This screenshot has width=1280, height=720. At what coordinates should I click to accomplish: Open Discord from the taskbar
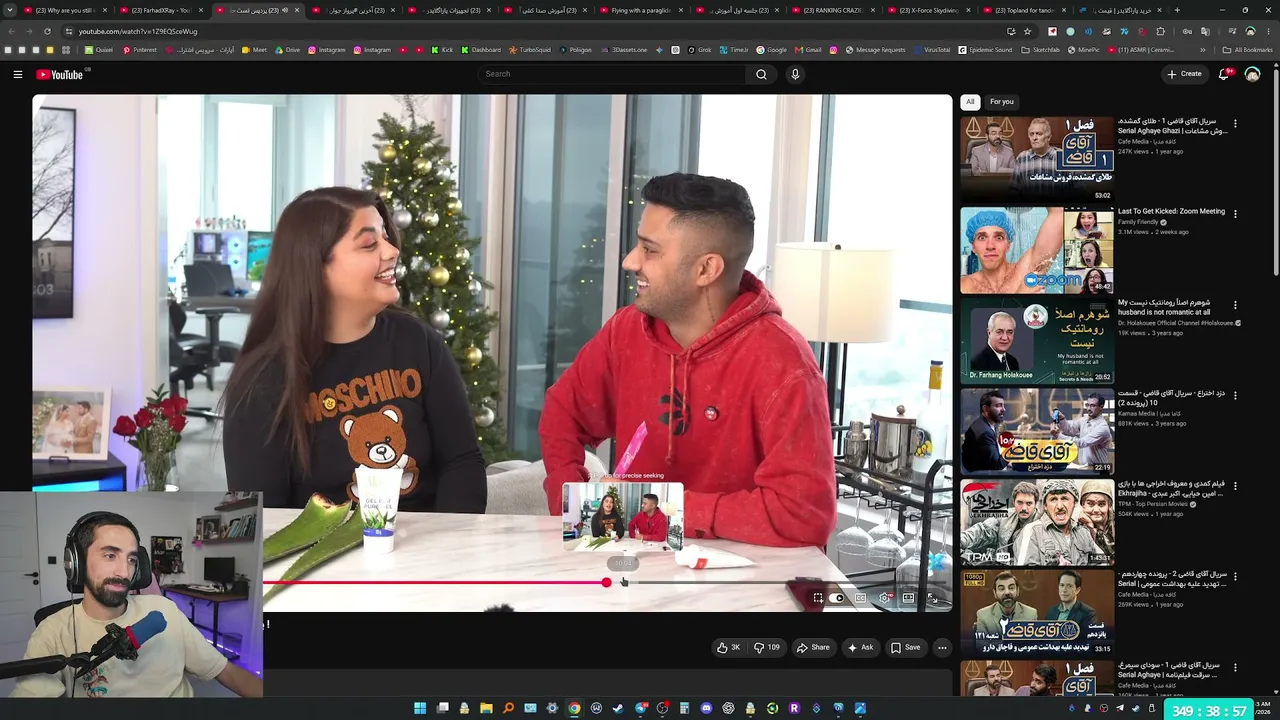point(706,708)
